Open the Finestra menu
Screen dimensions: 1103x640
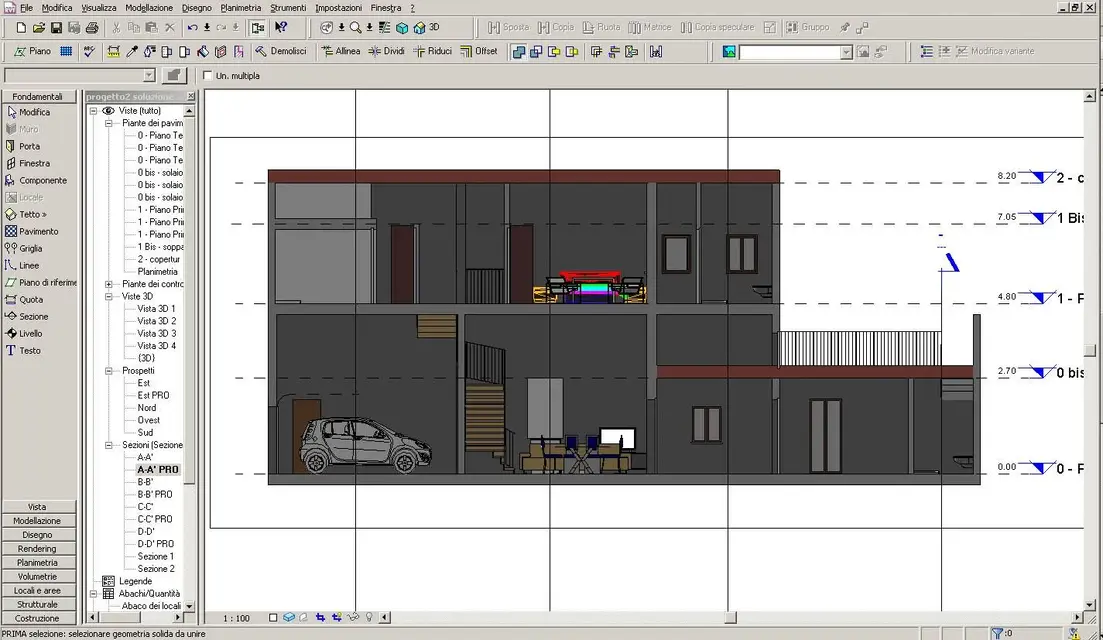(x=385, y=8)
